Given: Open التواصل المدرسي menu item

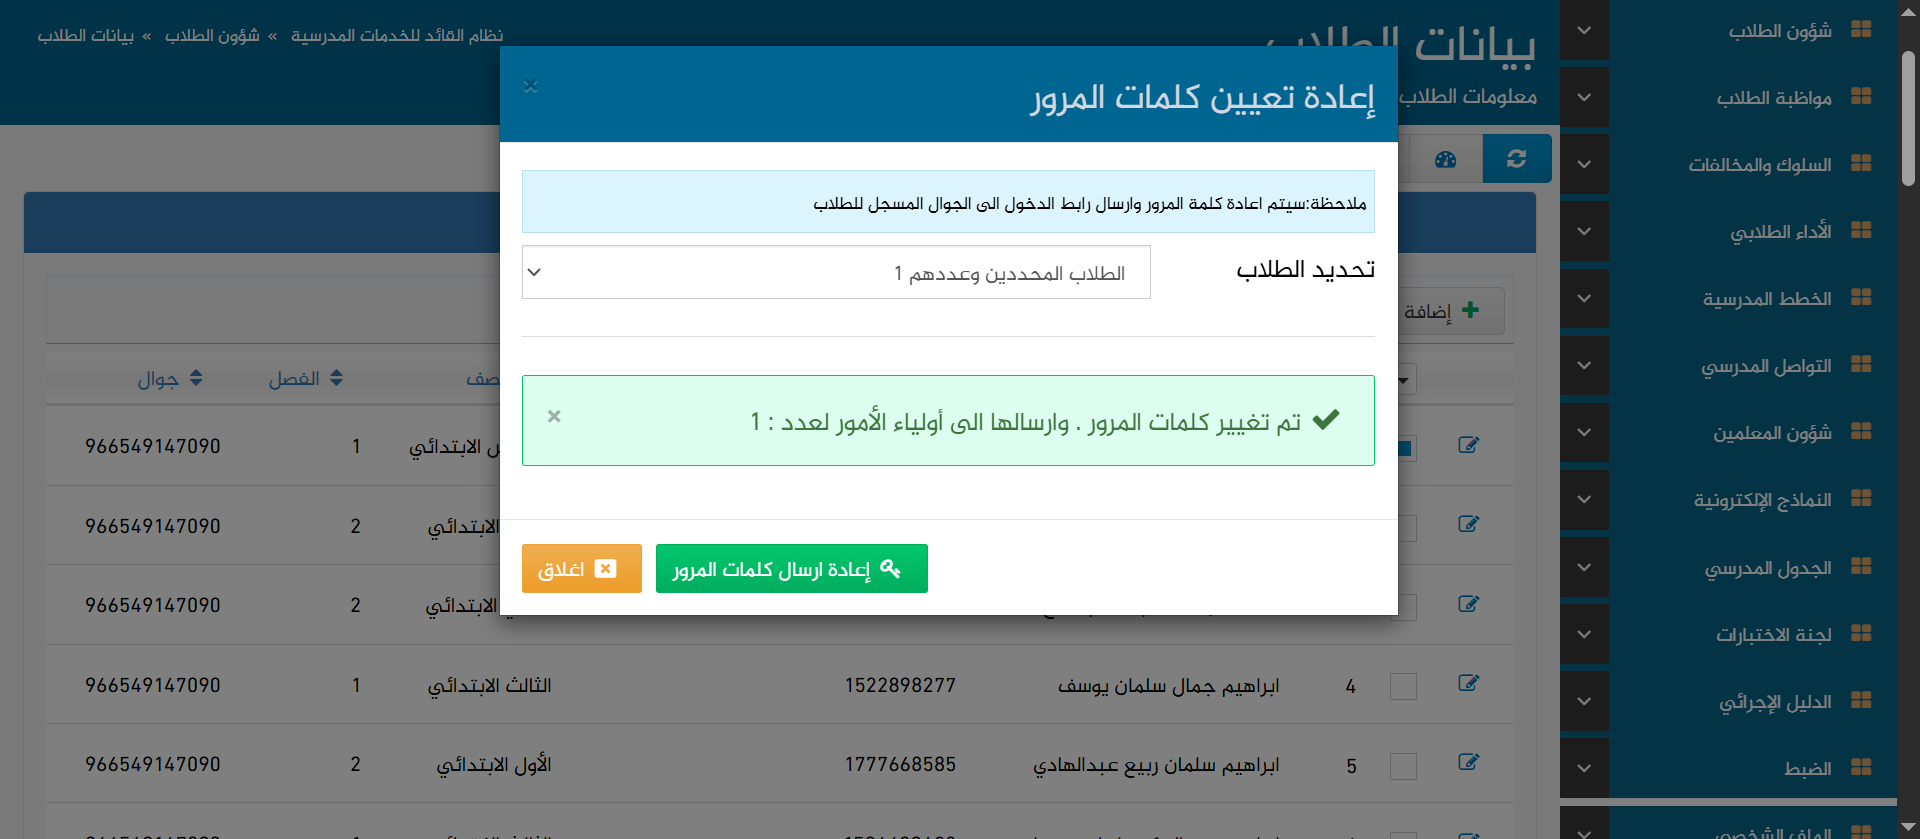Looking at the screenshot, I should point(1766,366).
